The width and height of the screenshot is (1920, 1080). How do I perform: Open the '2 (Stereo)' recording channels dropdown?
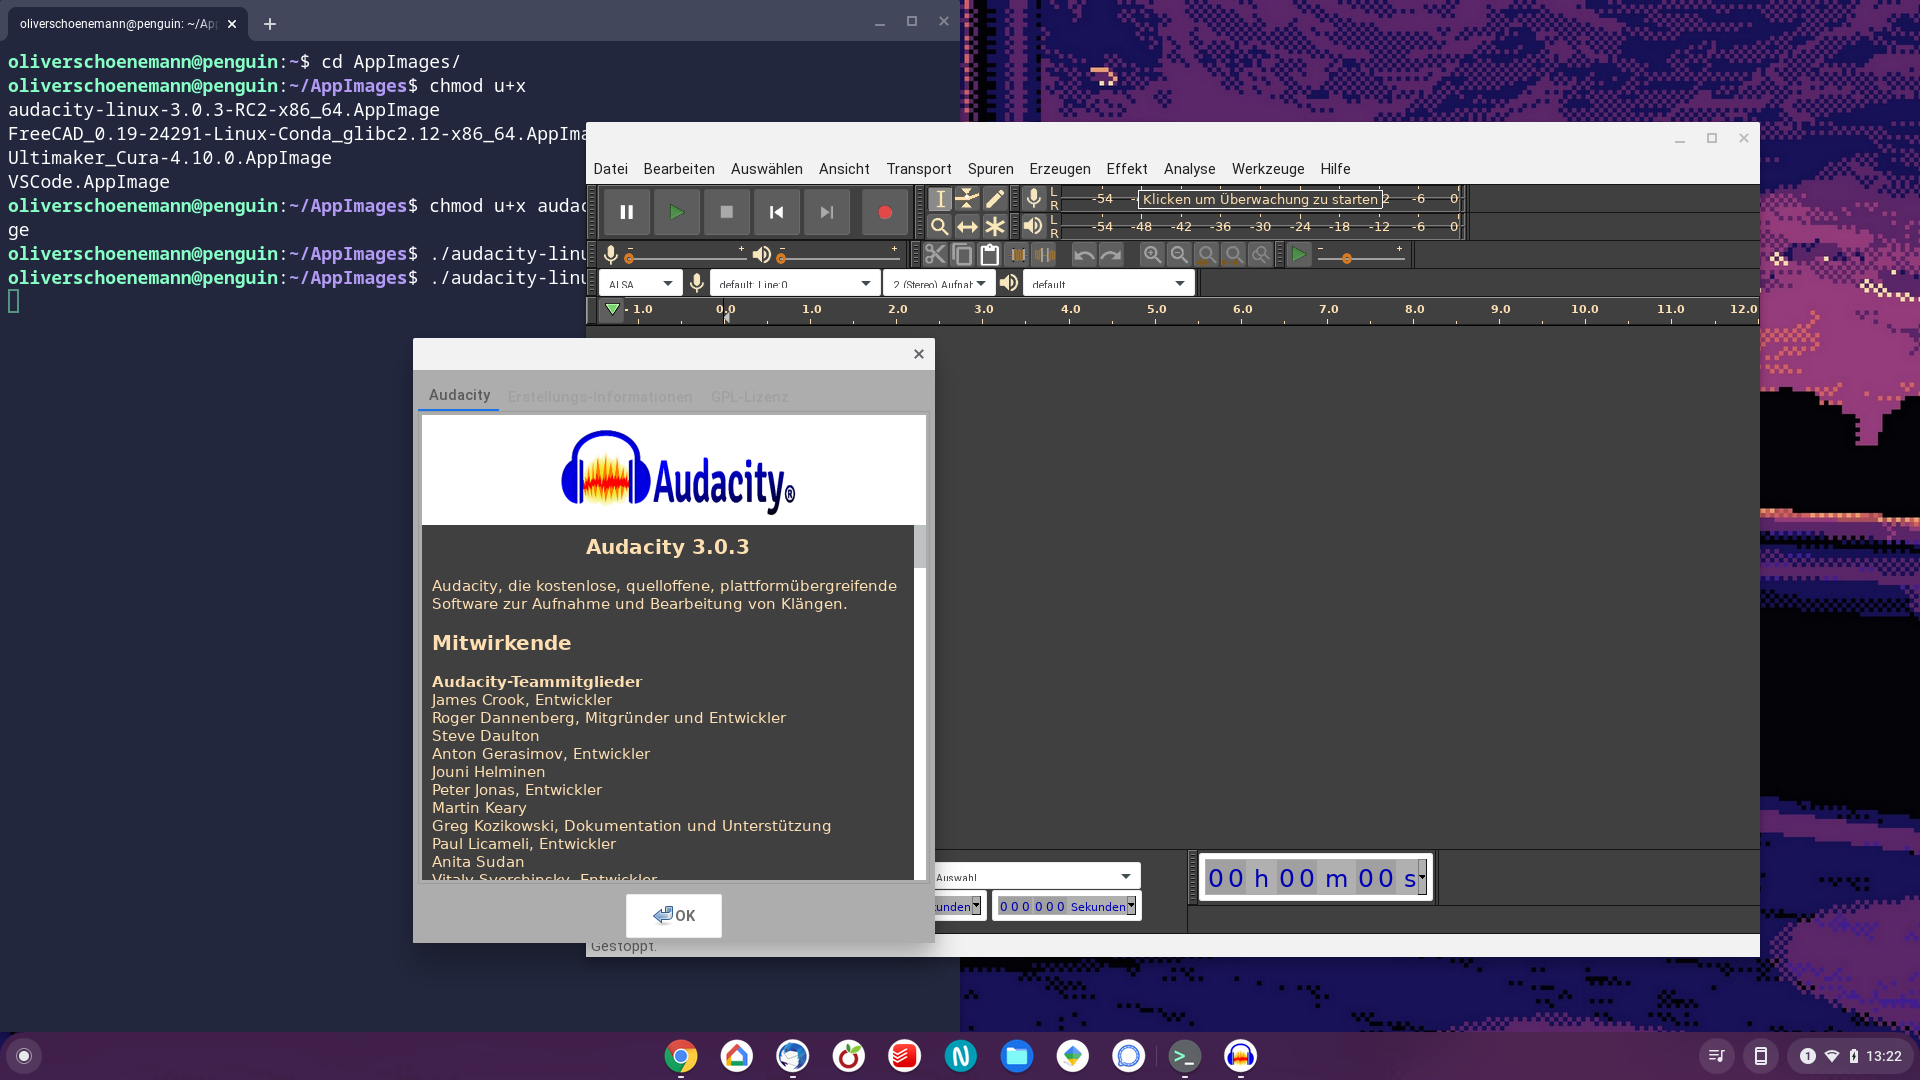coord(939,284)
